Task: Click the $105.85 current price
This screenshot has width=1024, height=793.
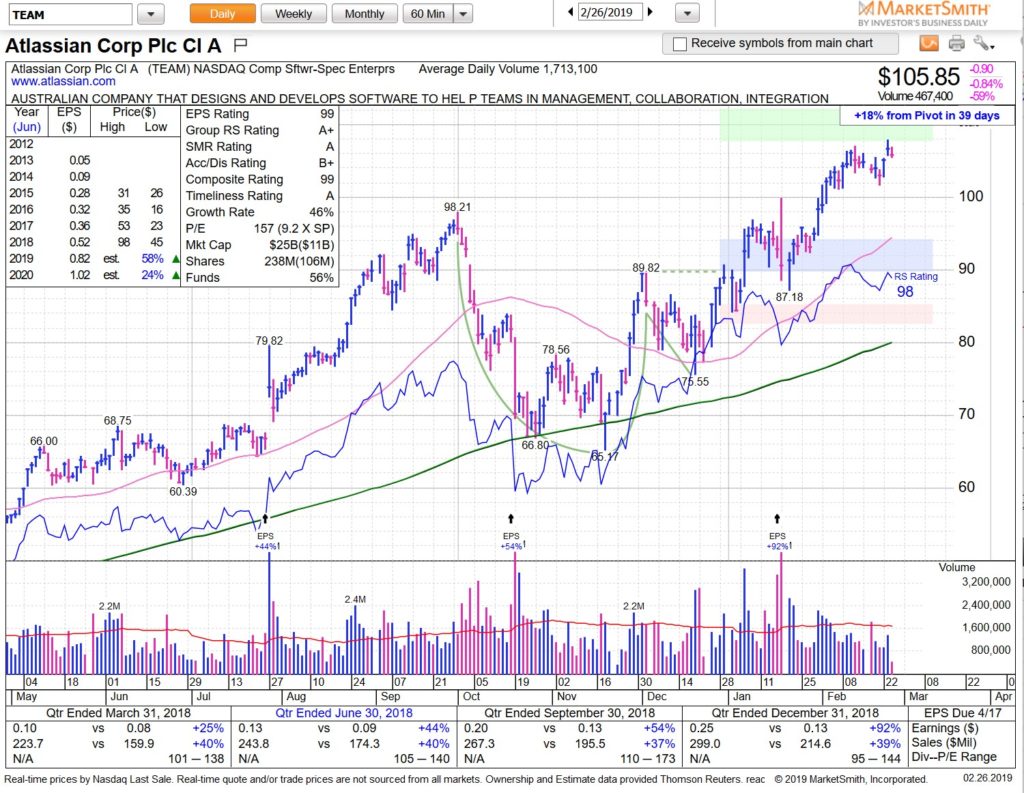Action: (918, 77)
